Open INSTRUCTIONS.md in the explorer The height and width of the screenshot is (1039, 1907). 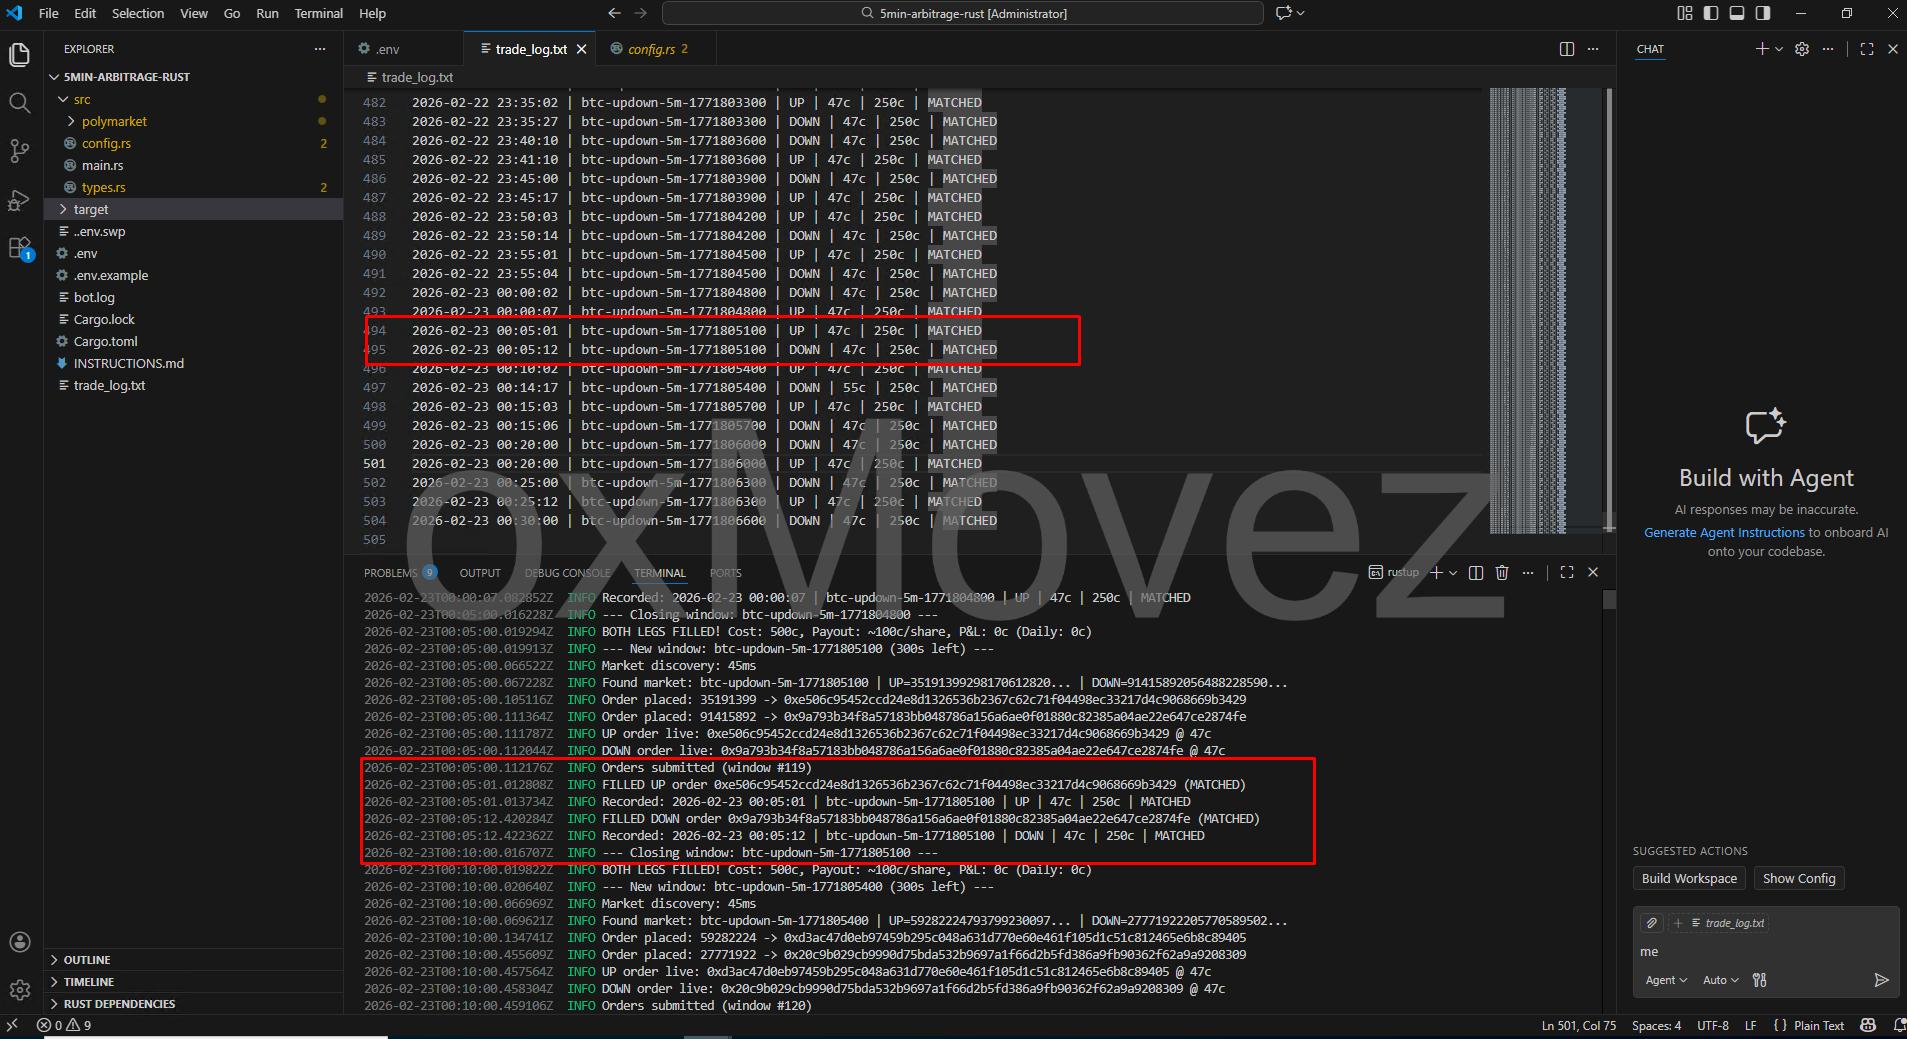click(x=128, y=363)
